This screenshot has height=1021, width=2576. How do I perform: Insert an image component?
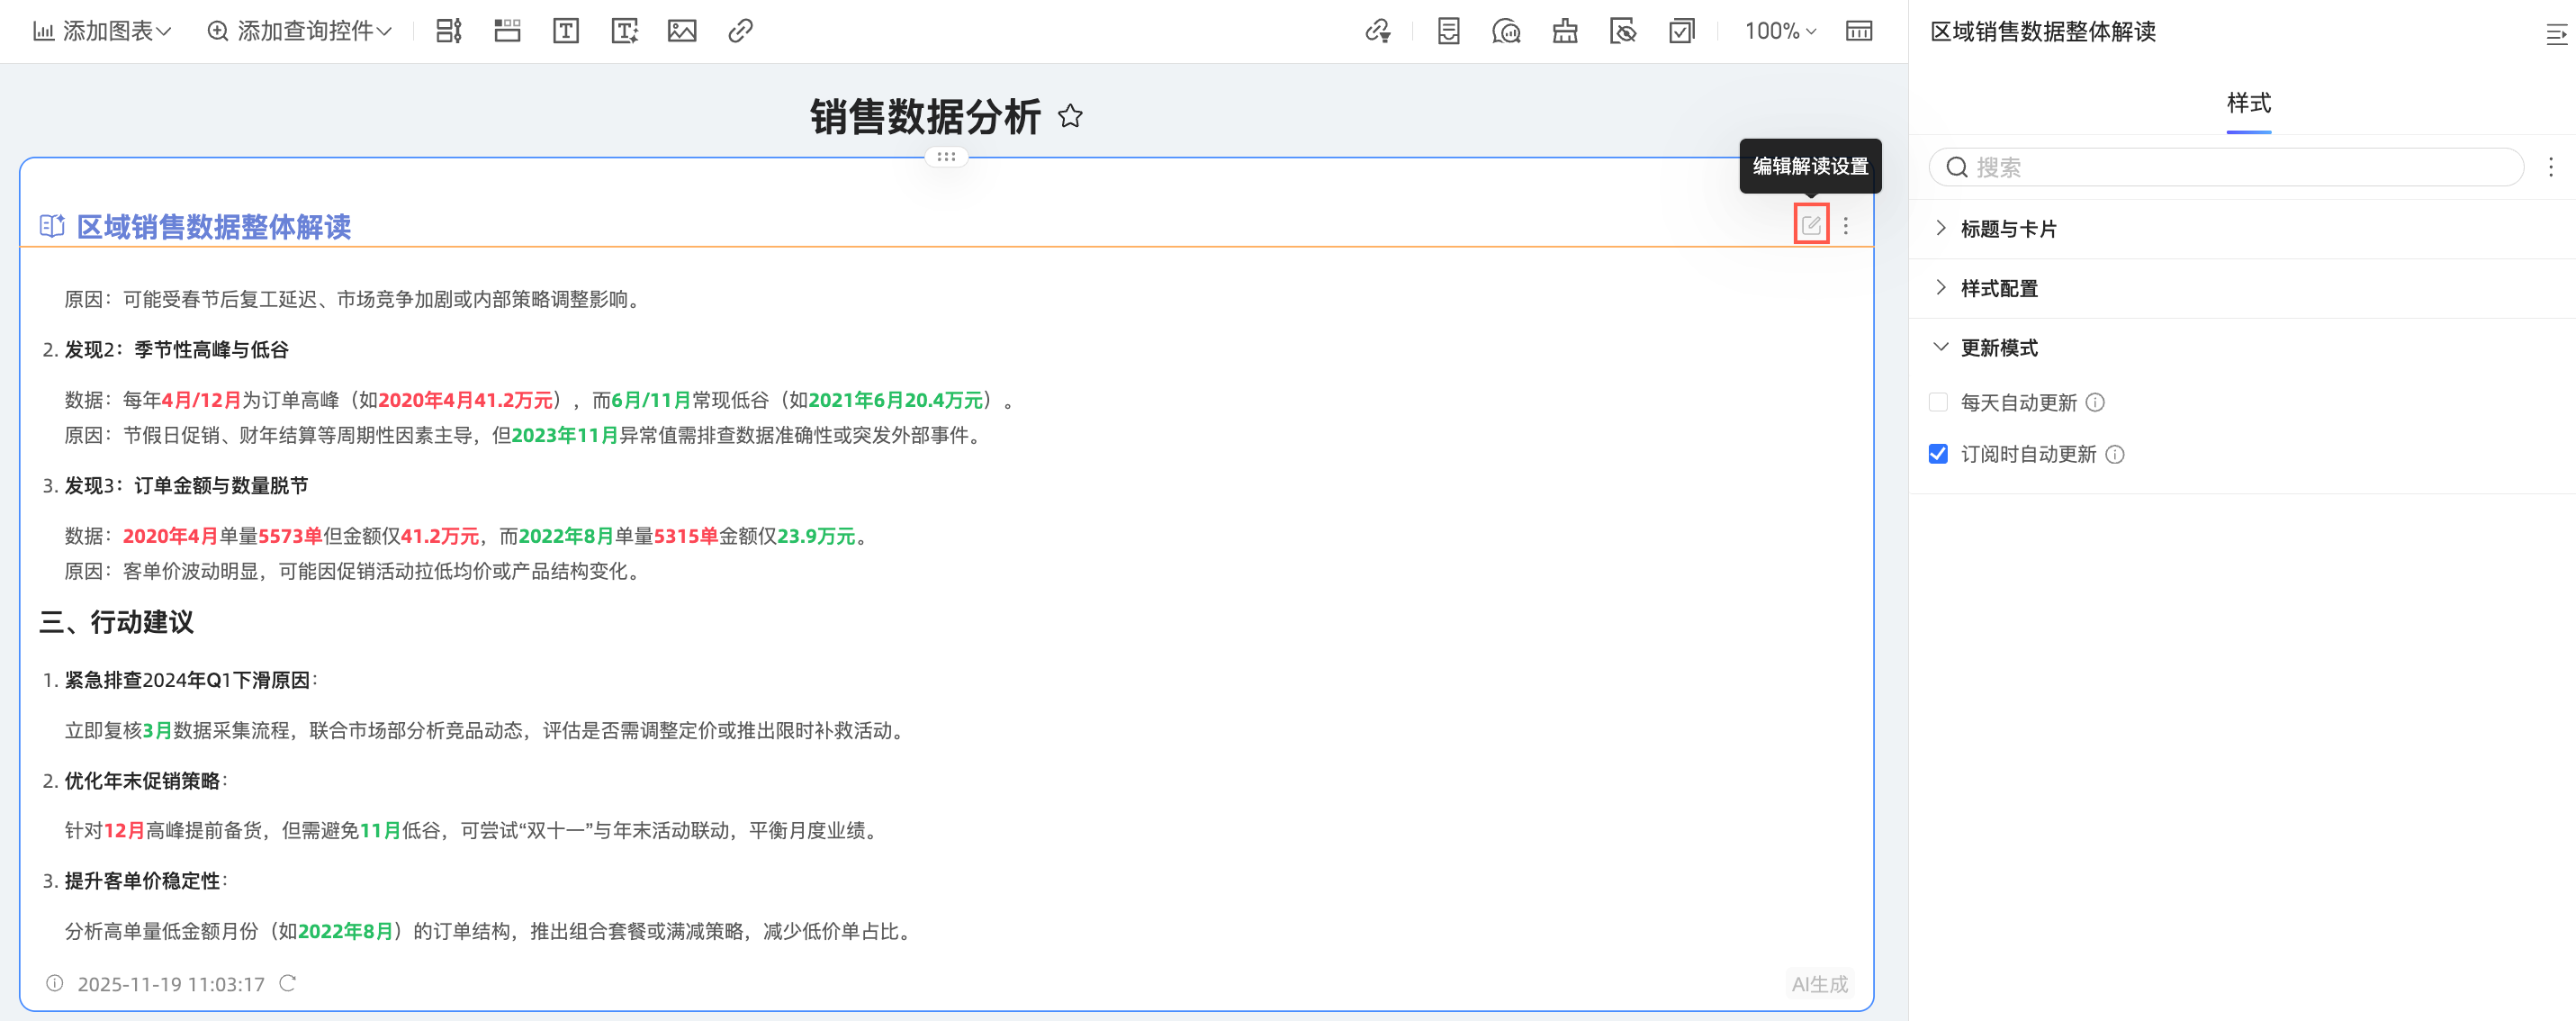[683, 31]
